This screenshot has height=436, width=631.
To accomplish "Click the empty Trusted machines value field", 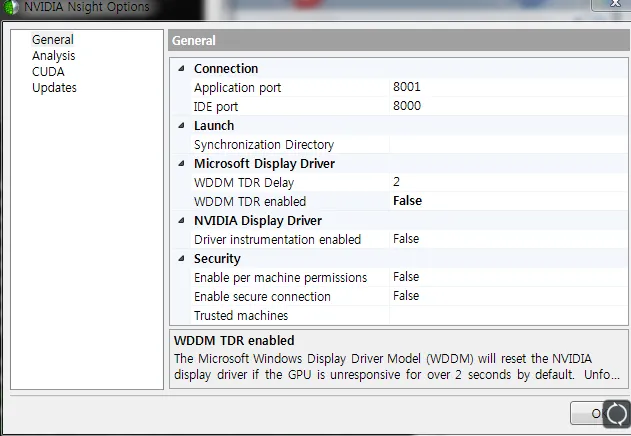I will click(508, 315).
